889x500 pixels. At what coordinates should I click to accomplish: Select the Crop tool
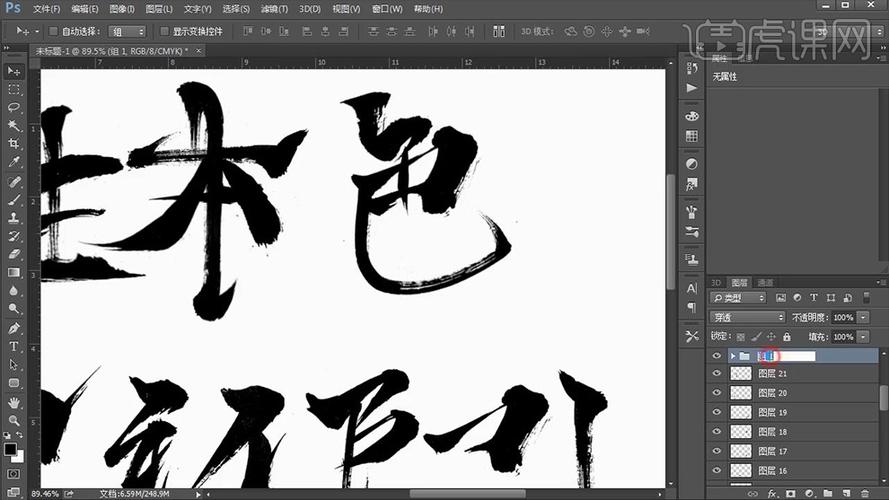[x=14, y=144]
